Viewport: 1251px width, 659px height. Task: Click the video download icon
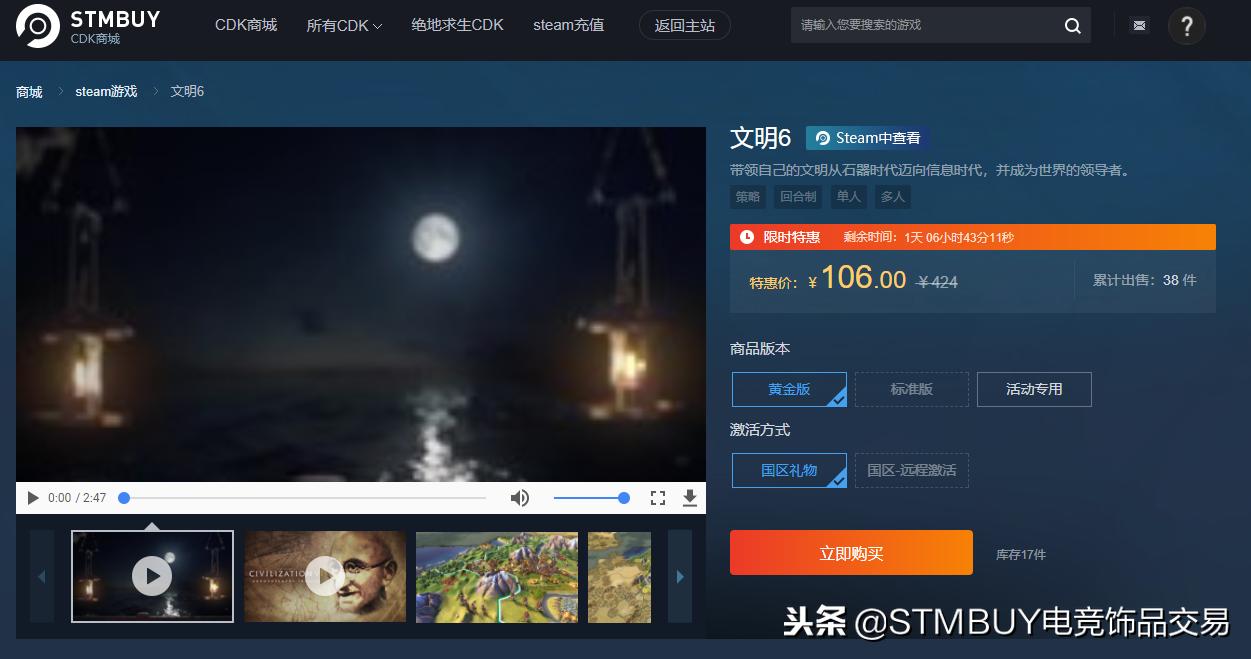tap(689, 497)
